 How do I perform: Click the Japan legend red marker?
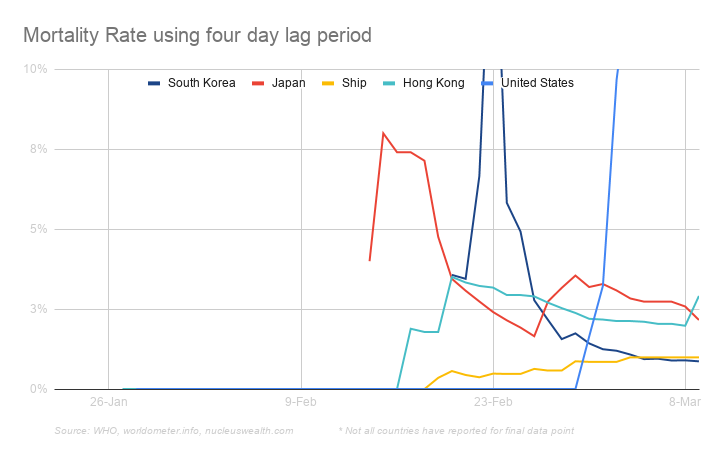(259, 83)
